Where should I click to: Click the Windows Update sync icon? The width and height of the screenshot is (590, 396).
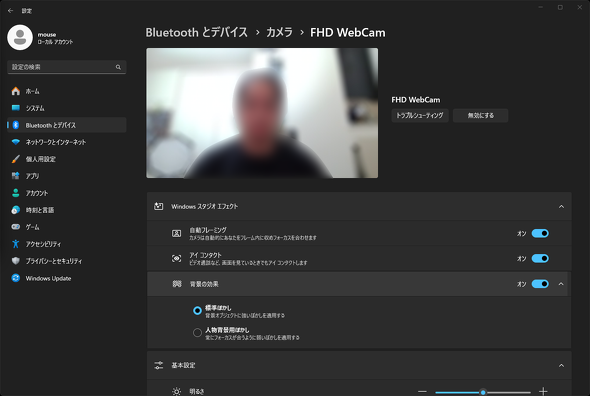(x=15, y=278)
